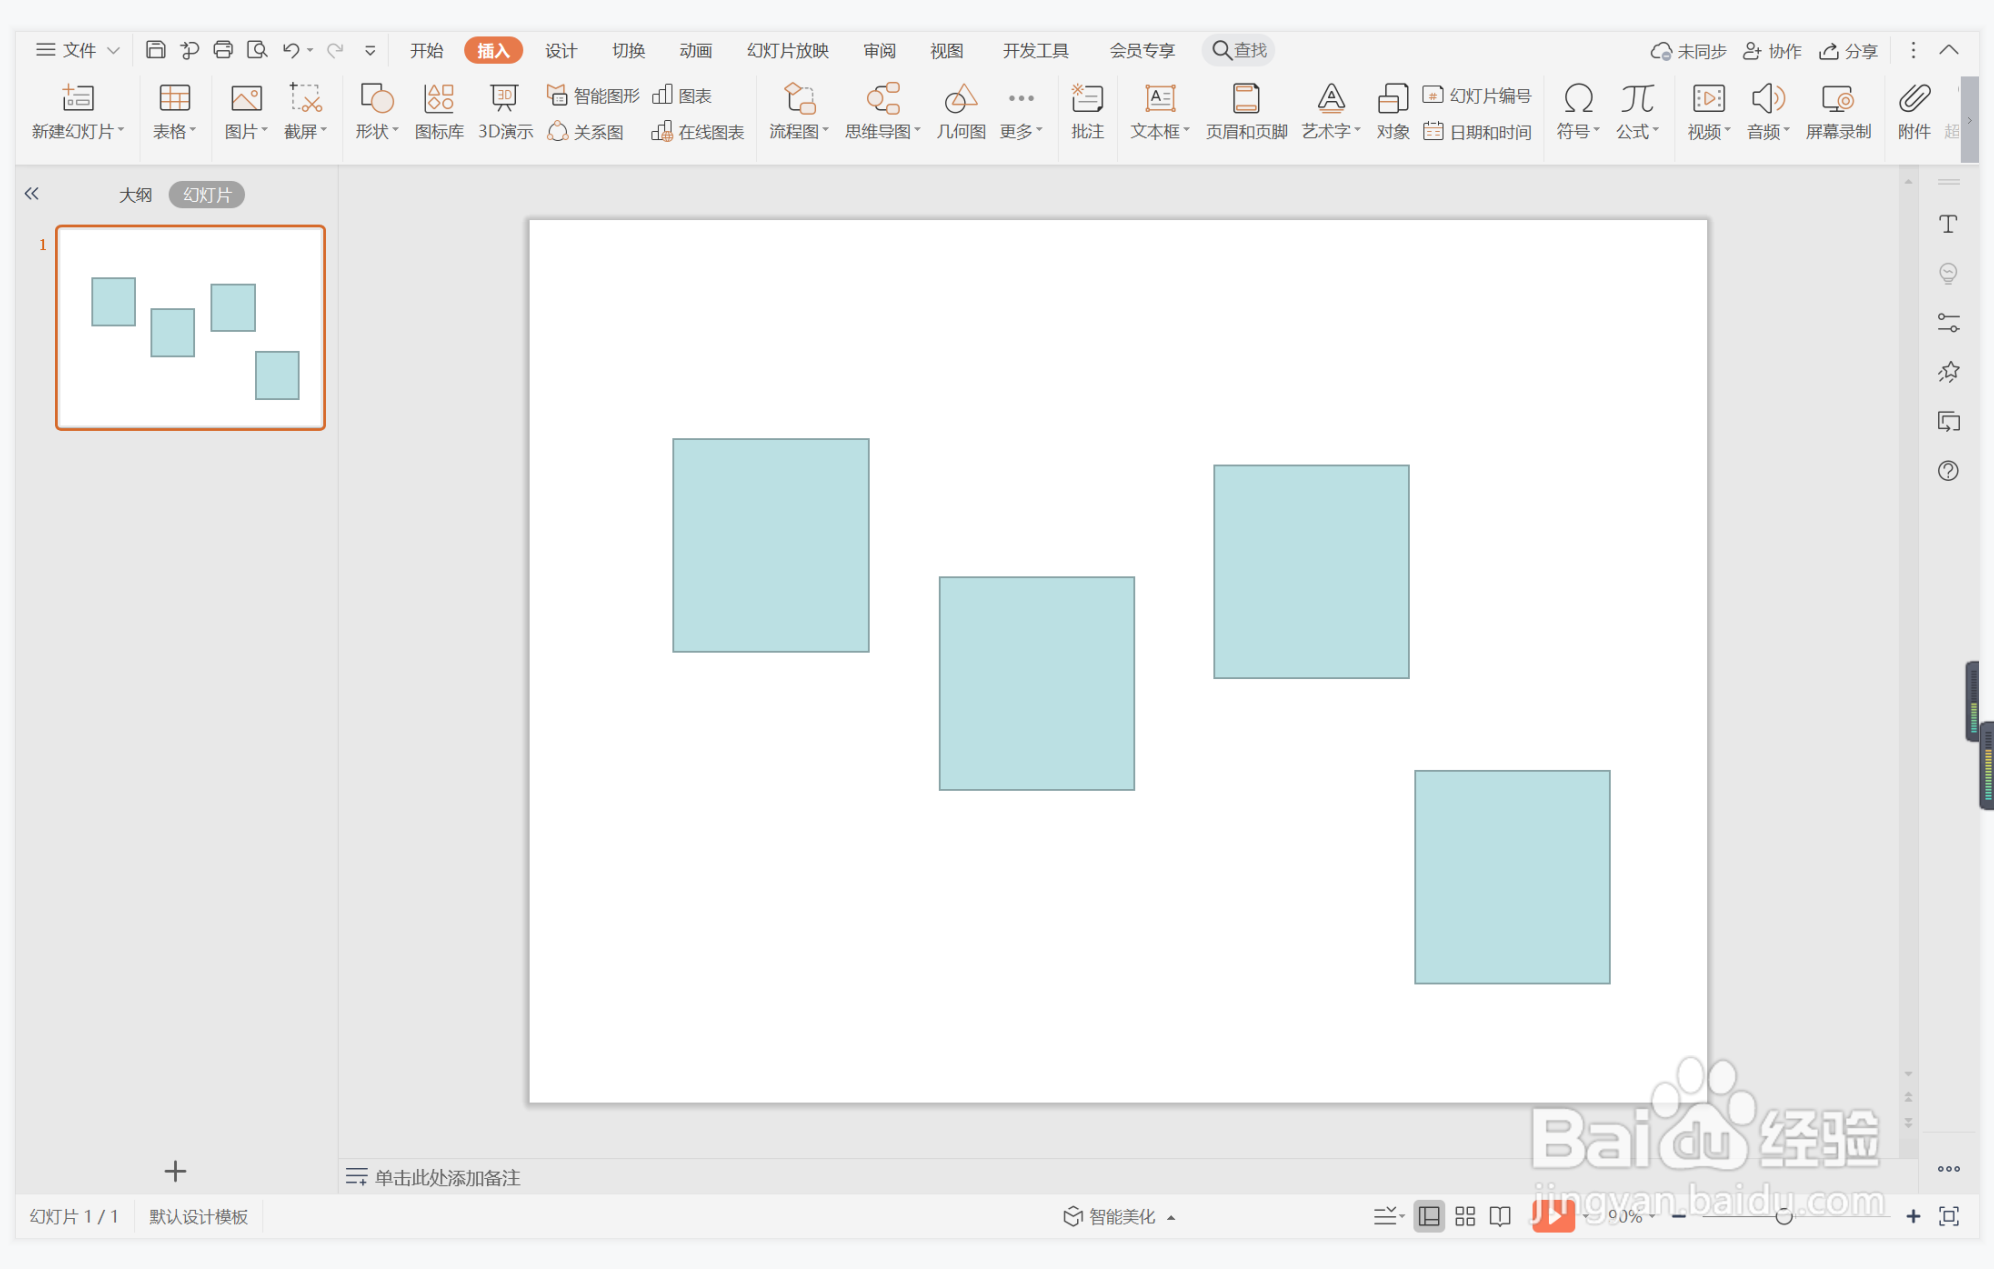The width and height of the screenshot is (1994, 1269).
Task: Toggle normal view in status bar
Action: tap(1429, 1216)
